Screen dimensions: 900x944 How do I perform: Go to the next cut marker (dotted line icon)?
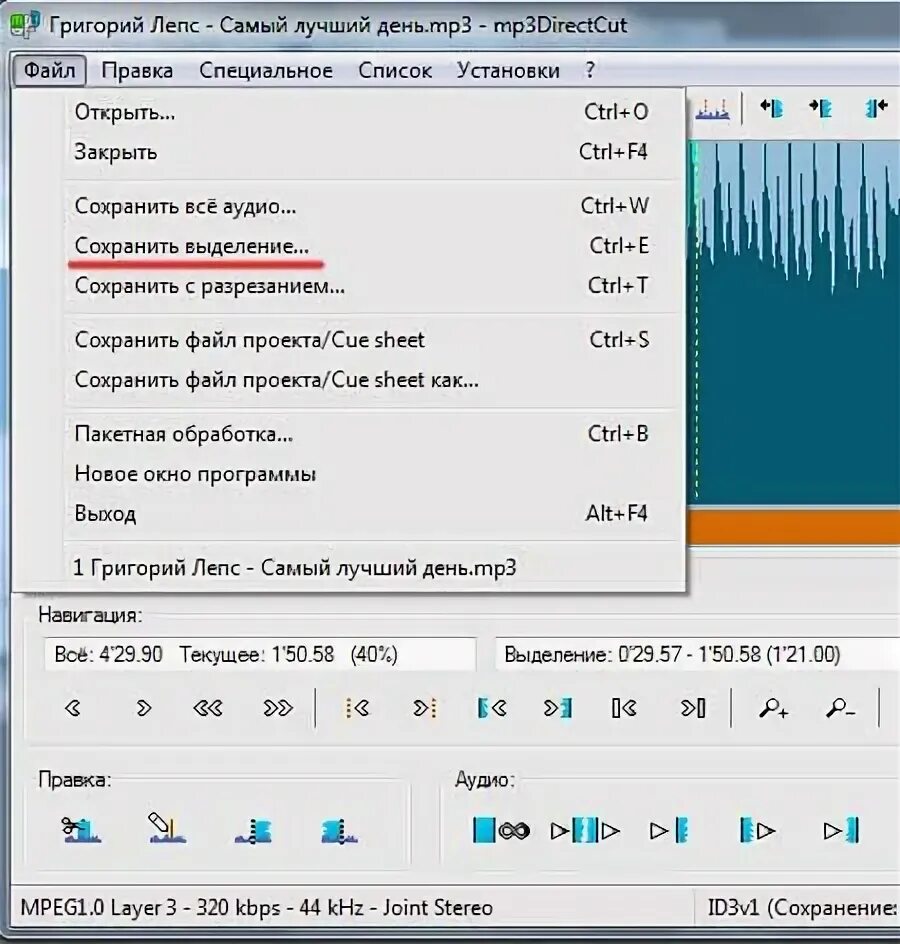point(425,708)
